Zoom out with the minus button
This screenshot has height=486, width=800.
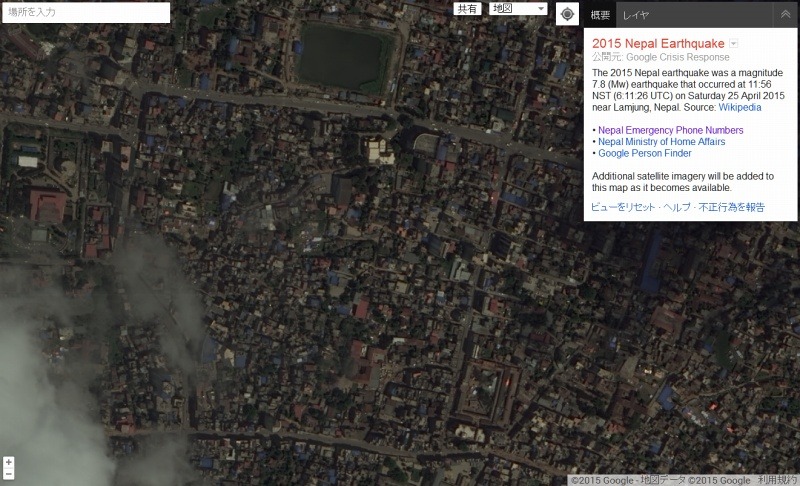(8, 474)
